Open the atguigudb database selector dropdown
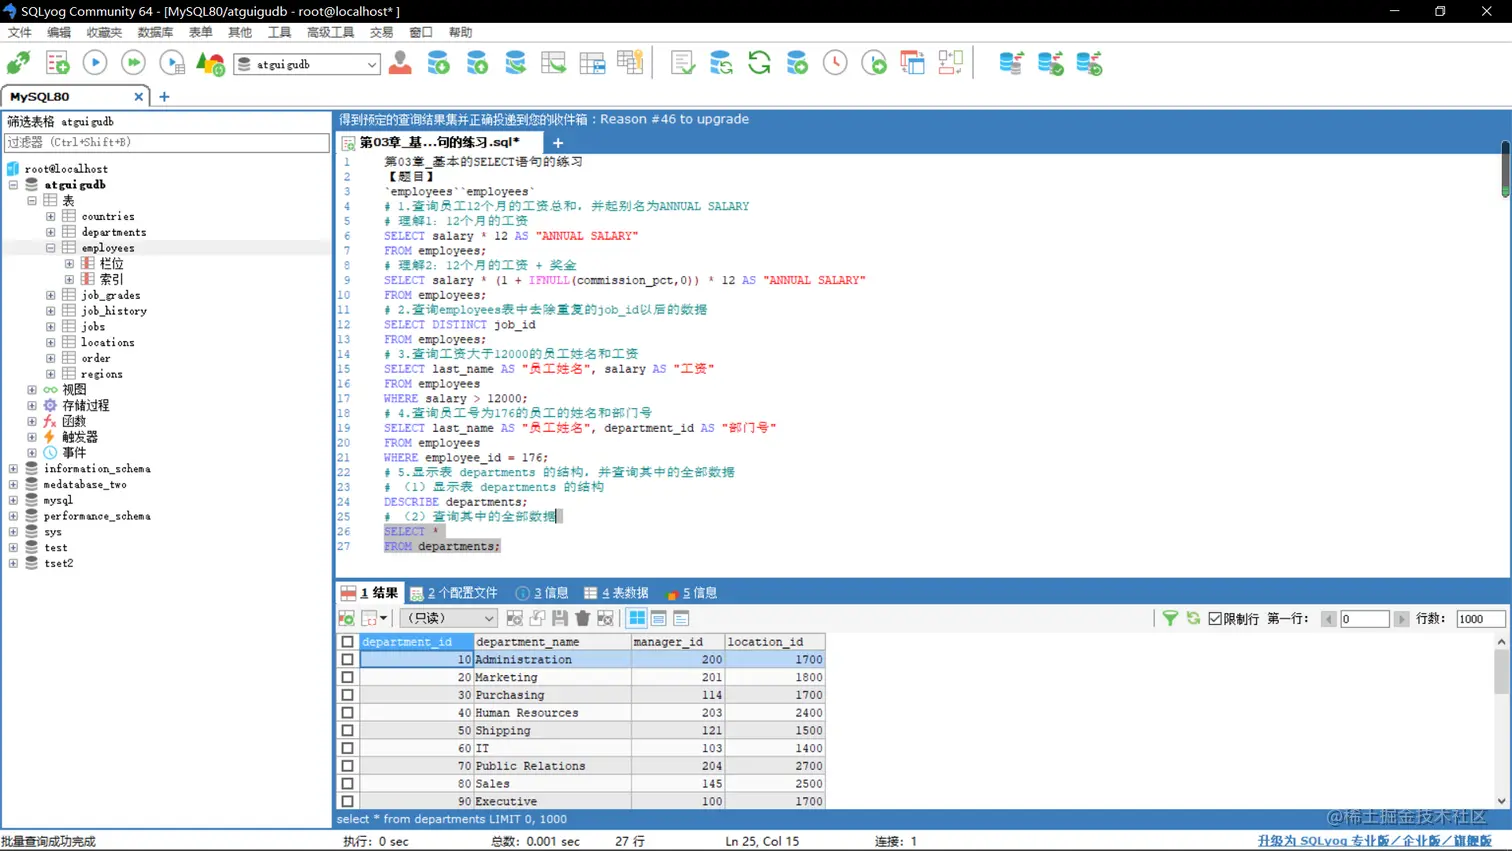The width and height of the screenshot is (1512, 851). 307,64
